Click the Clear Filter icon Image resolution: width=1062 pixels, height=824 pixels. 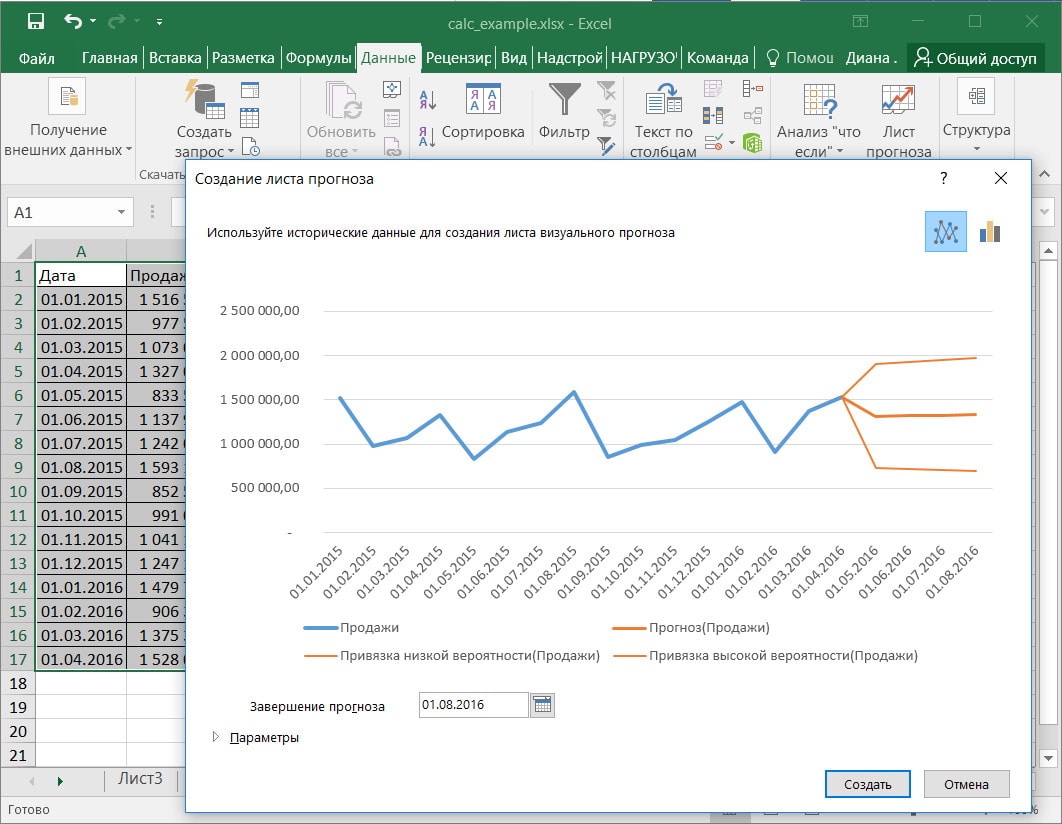606,90
